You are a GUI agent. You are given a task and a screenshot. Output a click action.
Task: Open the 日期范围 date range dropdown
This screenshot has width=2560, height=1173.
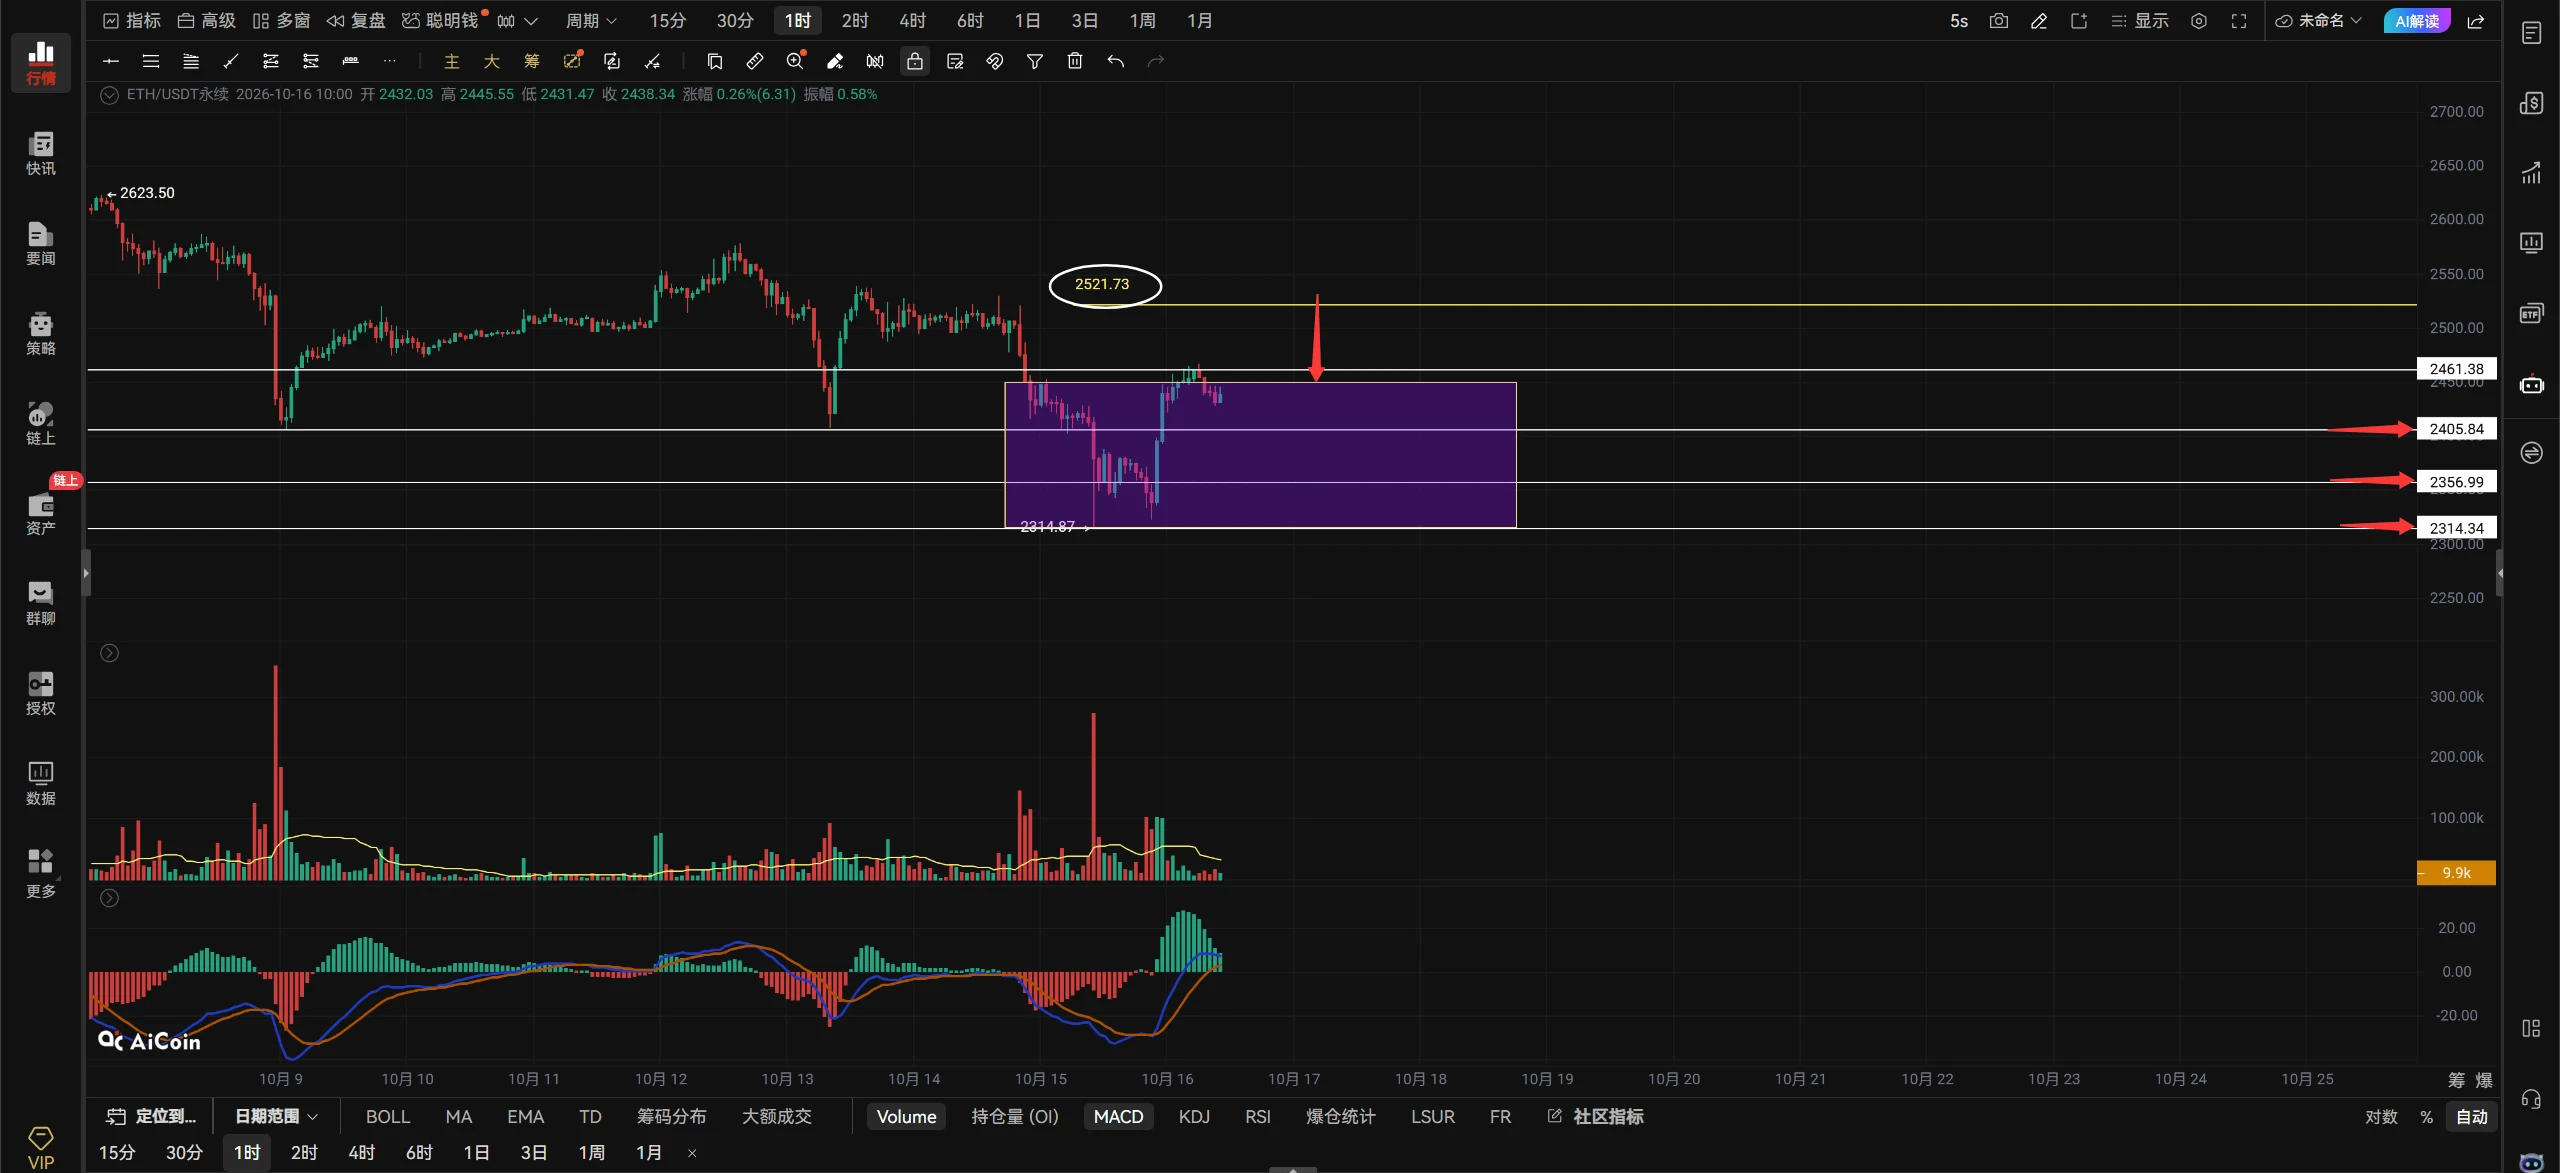(276, 1116)
